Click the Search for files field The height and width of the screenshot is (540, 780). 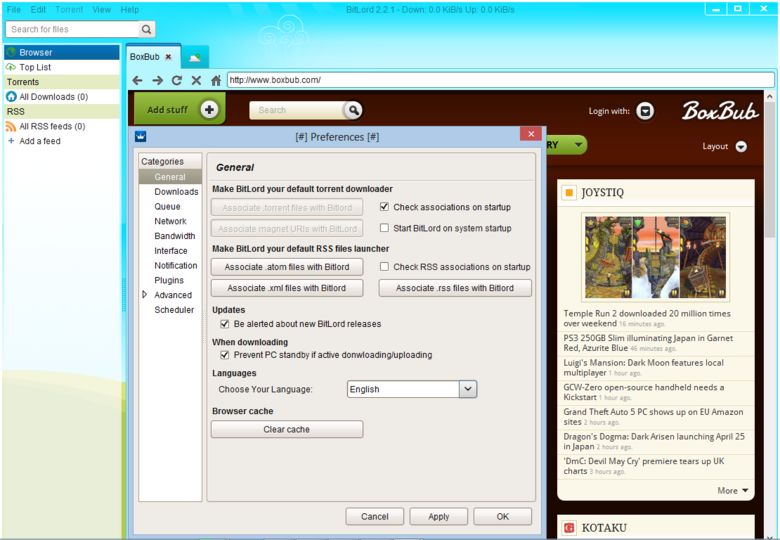click(73, 29)
